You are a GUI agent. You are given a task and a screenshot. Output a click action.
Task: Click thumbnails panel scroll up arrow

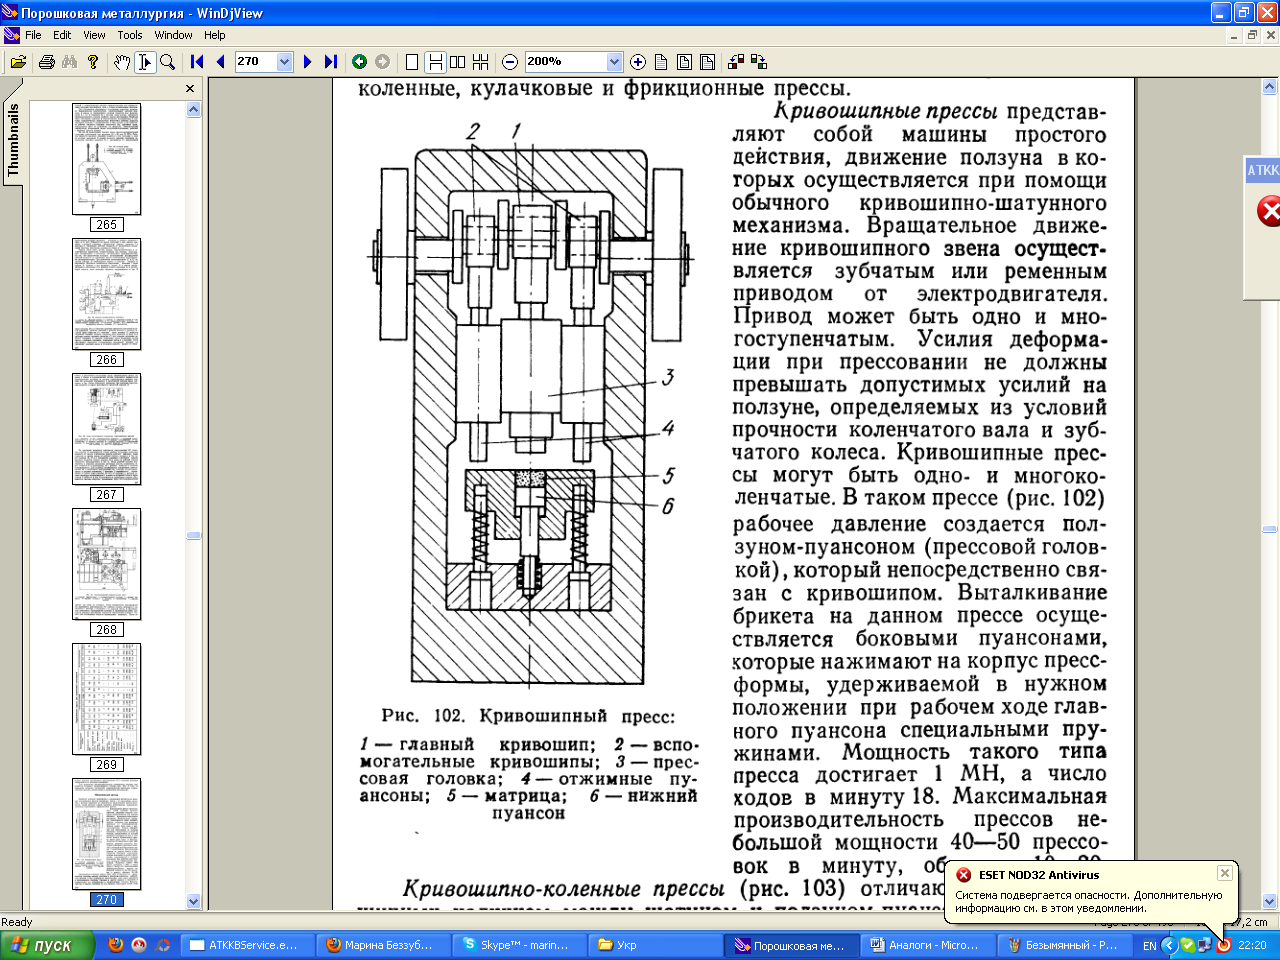(194, 109)
